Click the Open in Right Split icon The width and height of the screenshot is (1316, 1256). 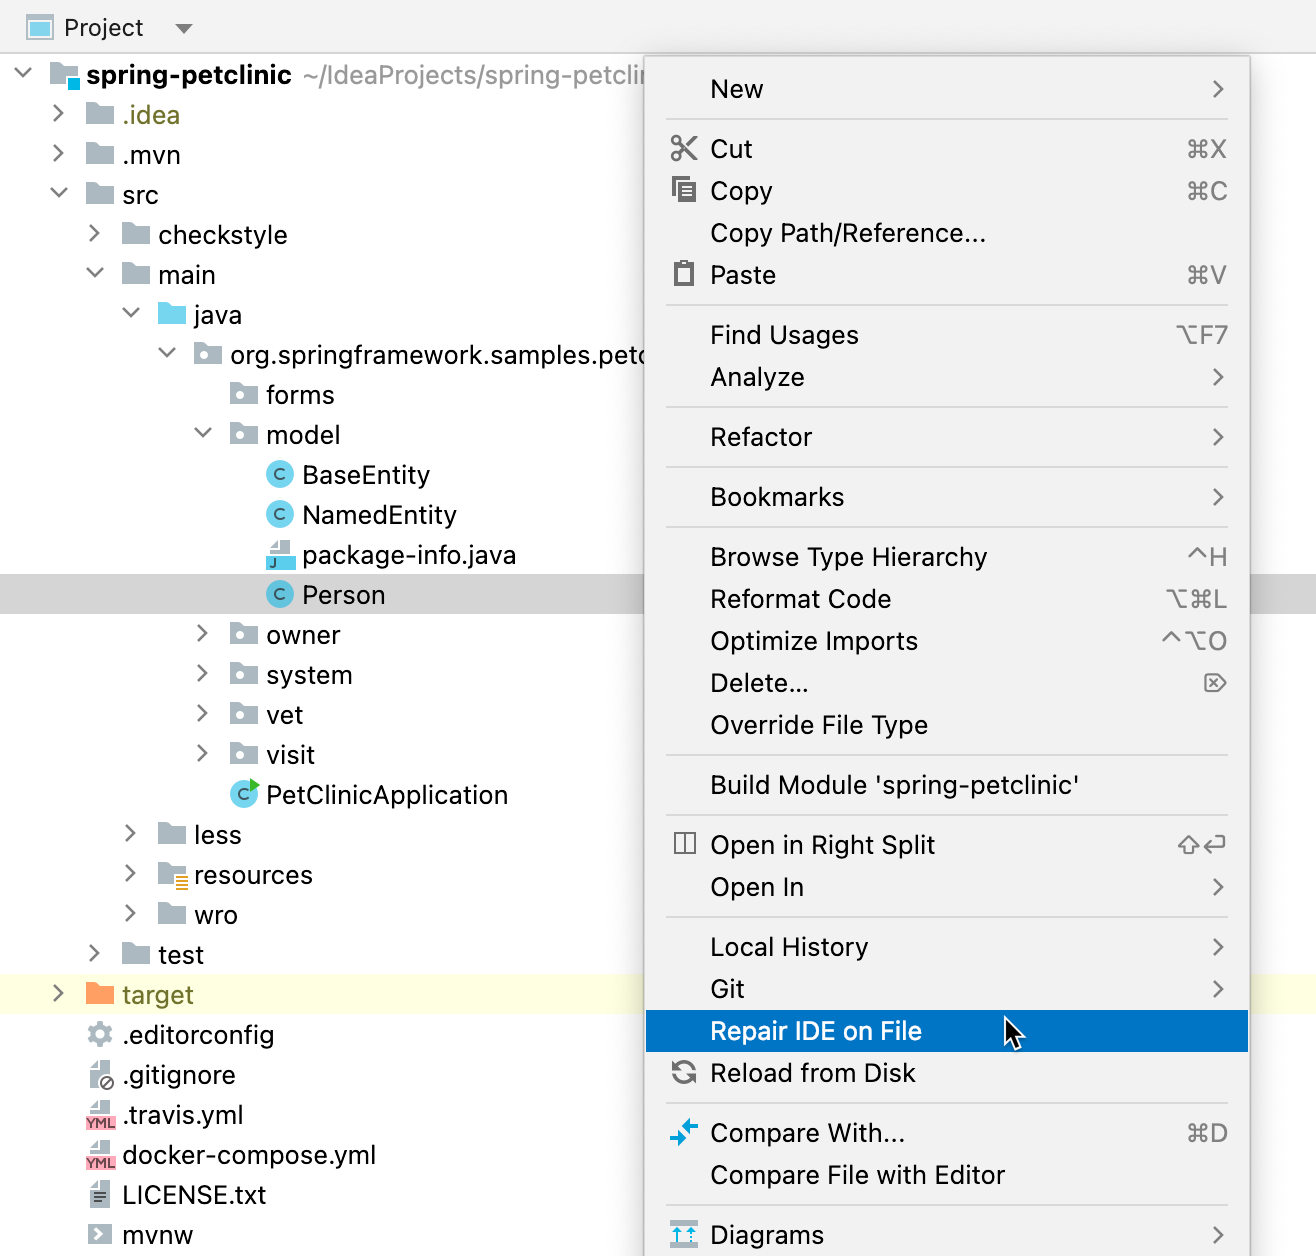[x=685, y=844]
